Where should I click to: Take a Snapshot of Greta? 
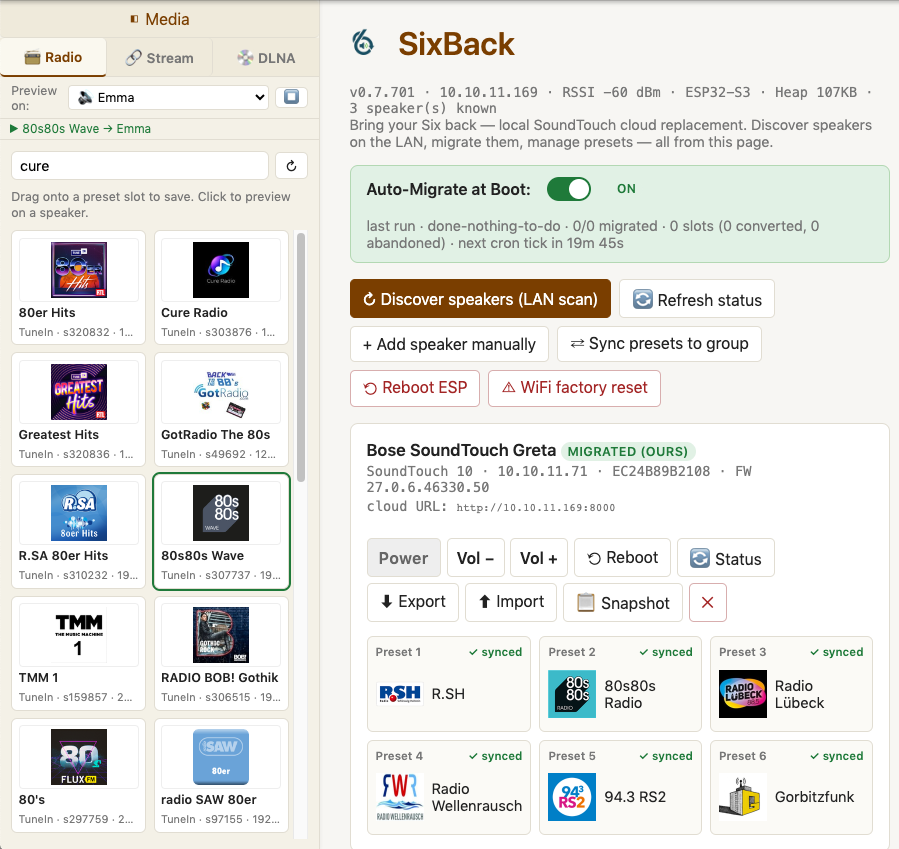[x=623, y=602]
